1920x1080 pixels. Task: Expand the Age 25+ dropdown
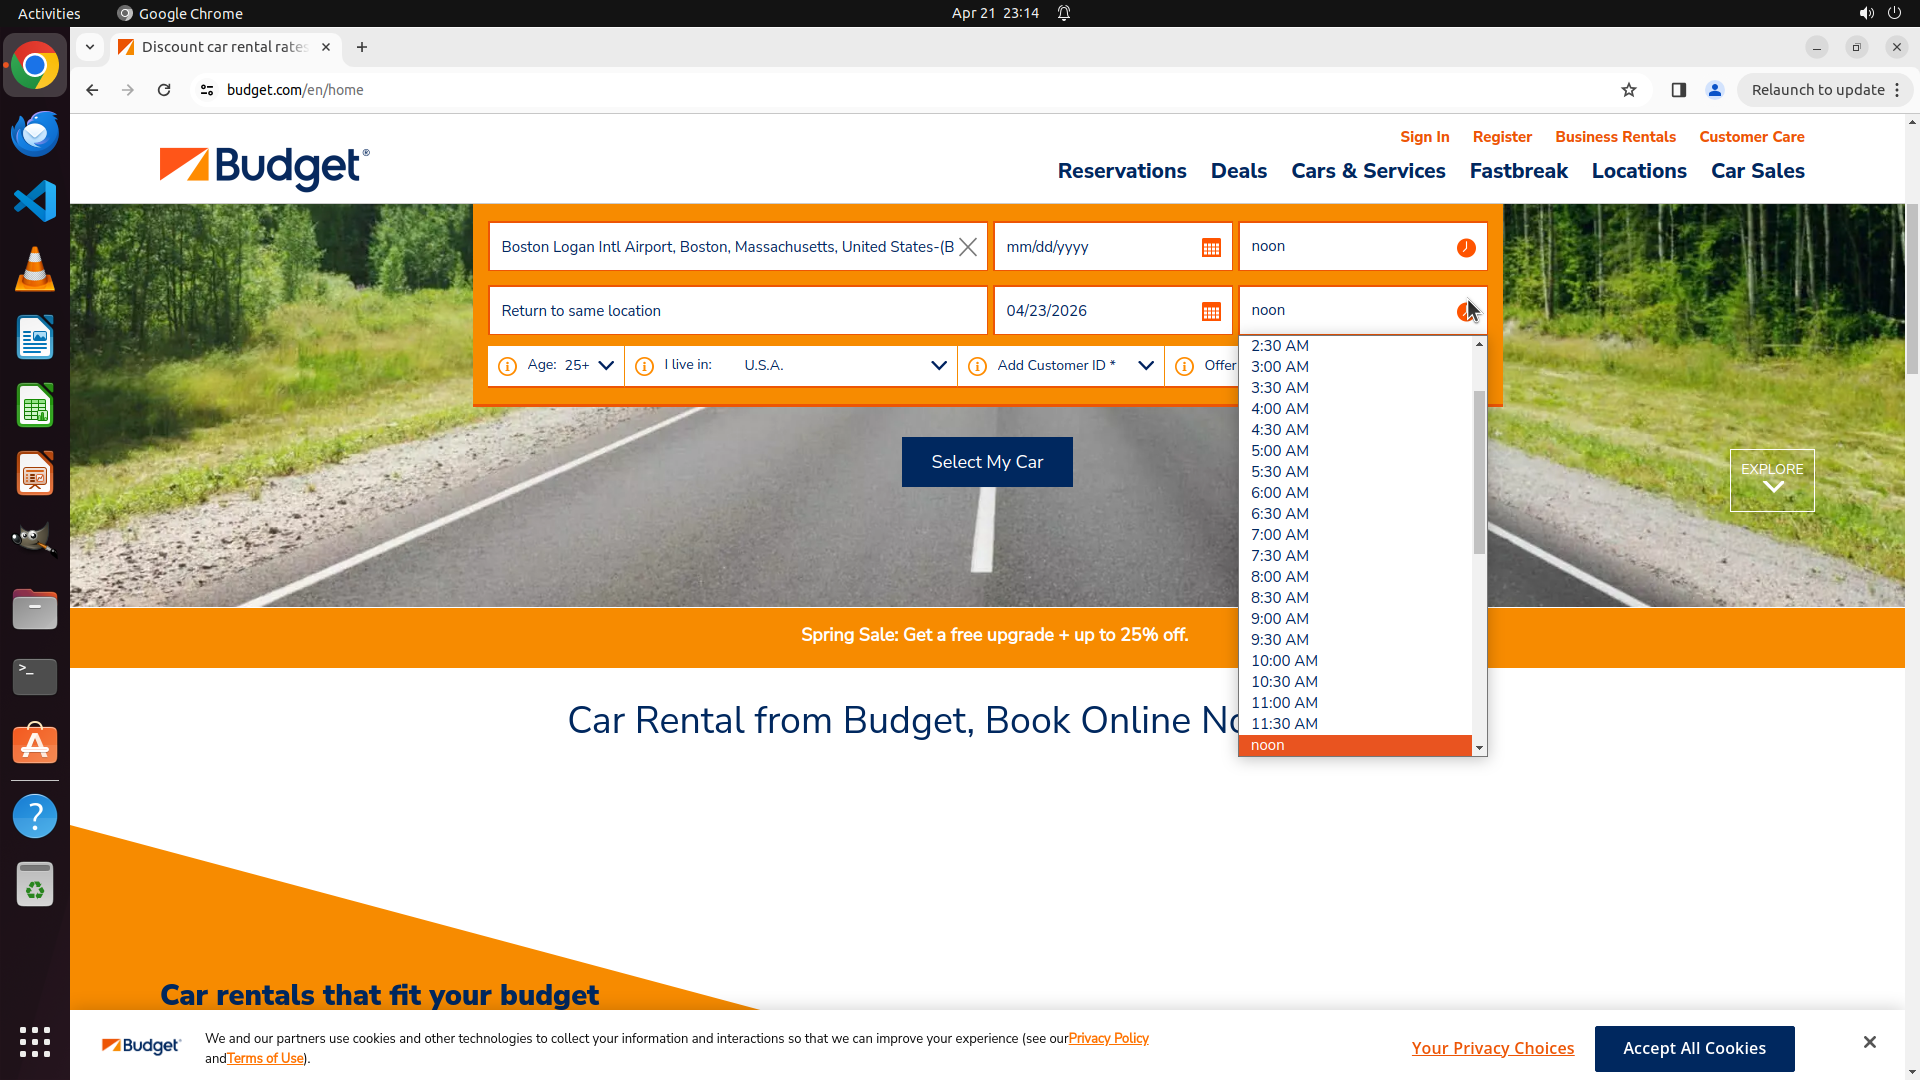click(x=606, y=366)
